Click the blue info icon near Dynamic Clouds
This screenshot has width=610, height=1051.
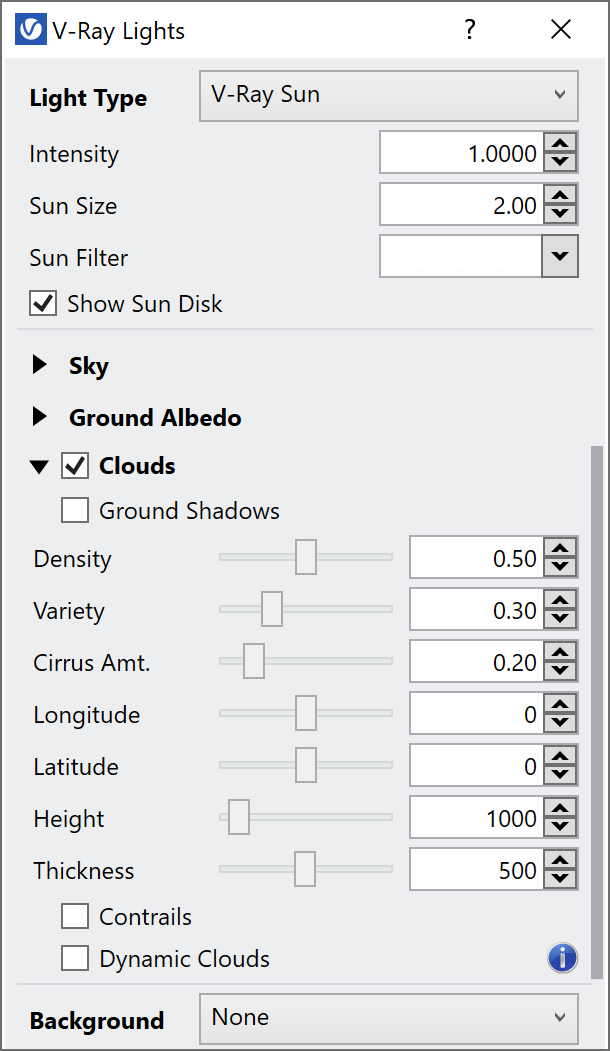pyautogui.click(x=562, y=958)
